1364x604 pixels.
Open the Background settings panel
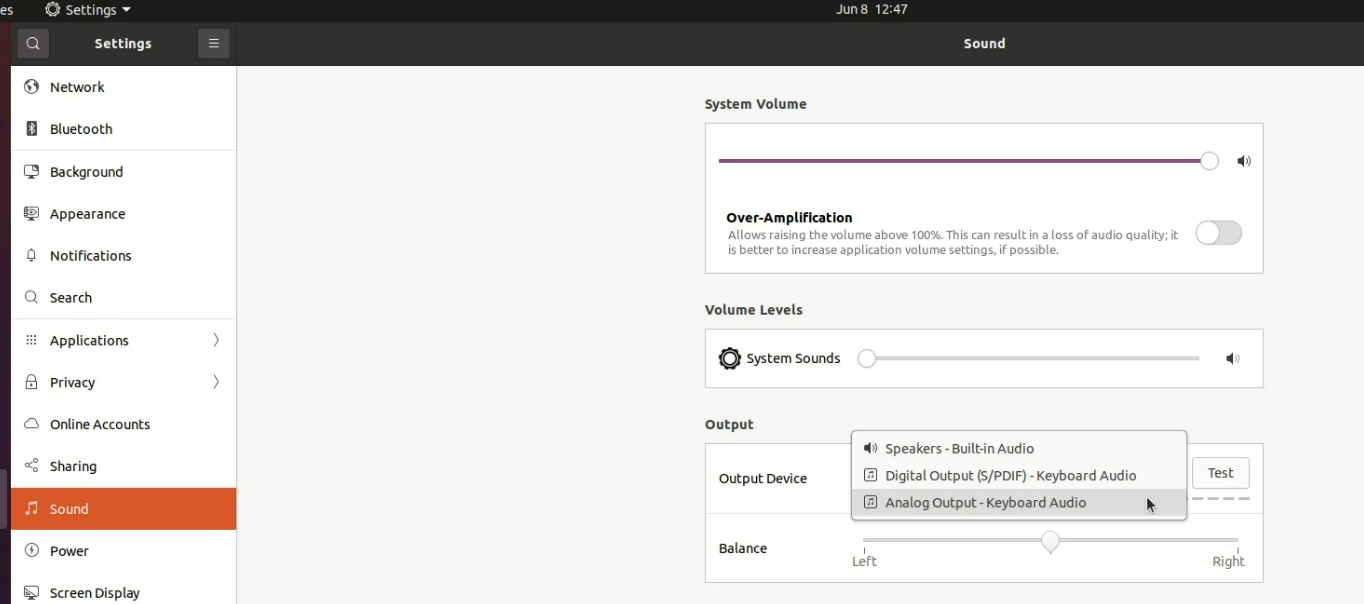124,172
